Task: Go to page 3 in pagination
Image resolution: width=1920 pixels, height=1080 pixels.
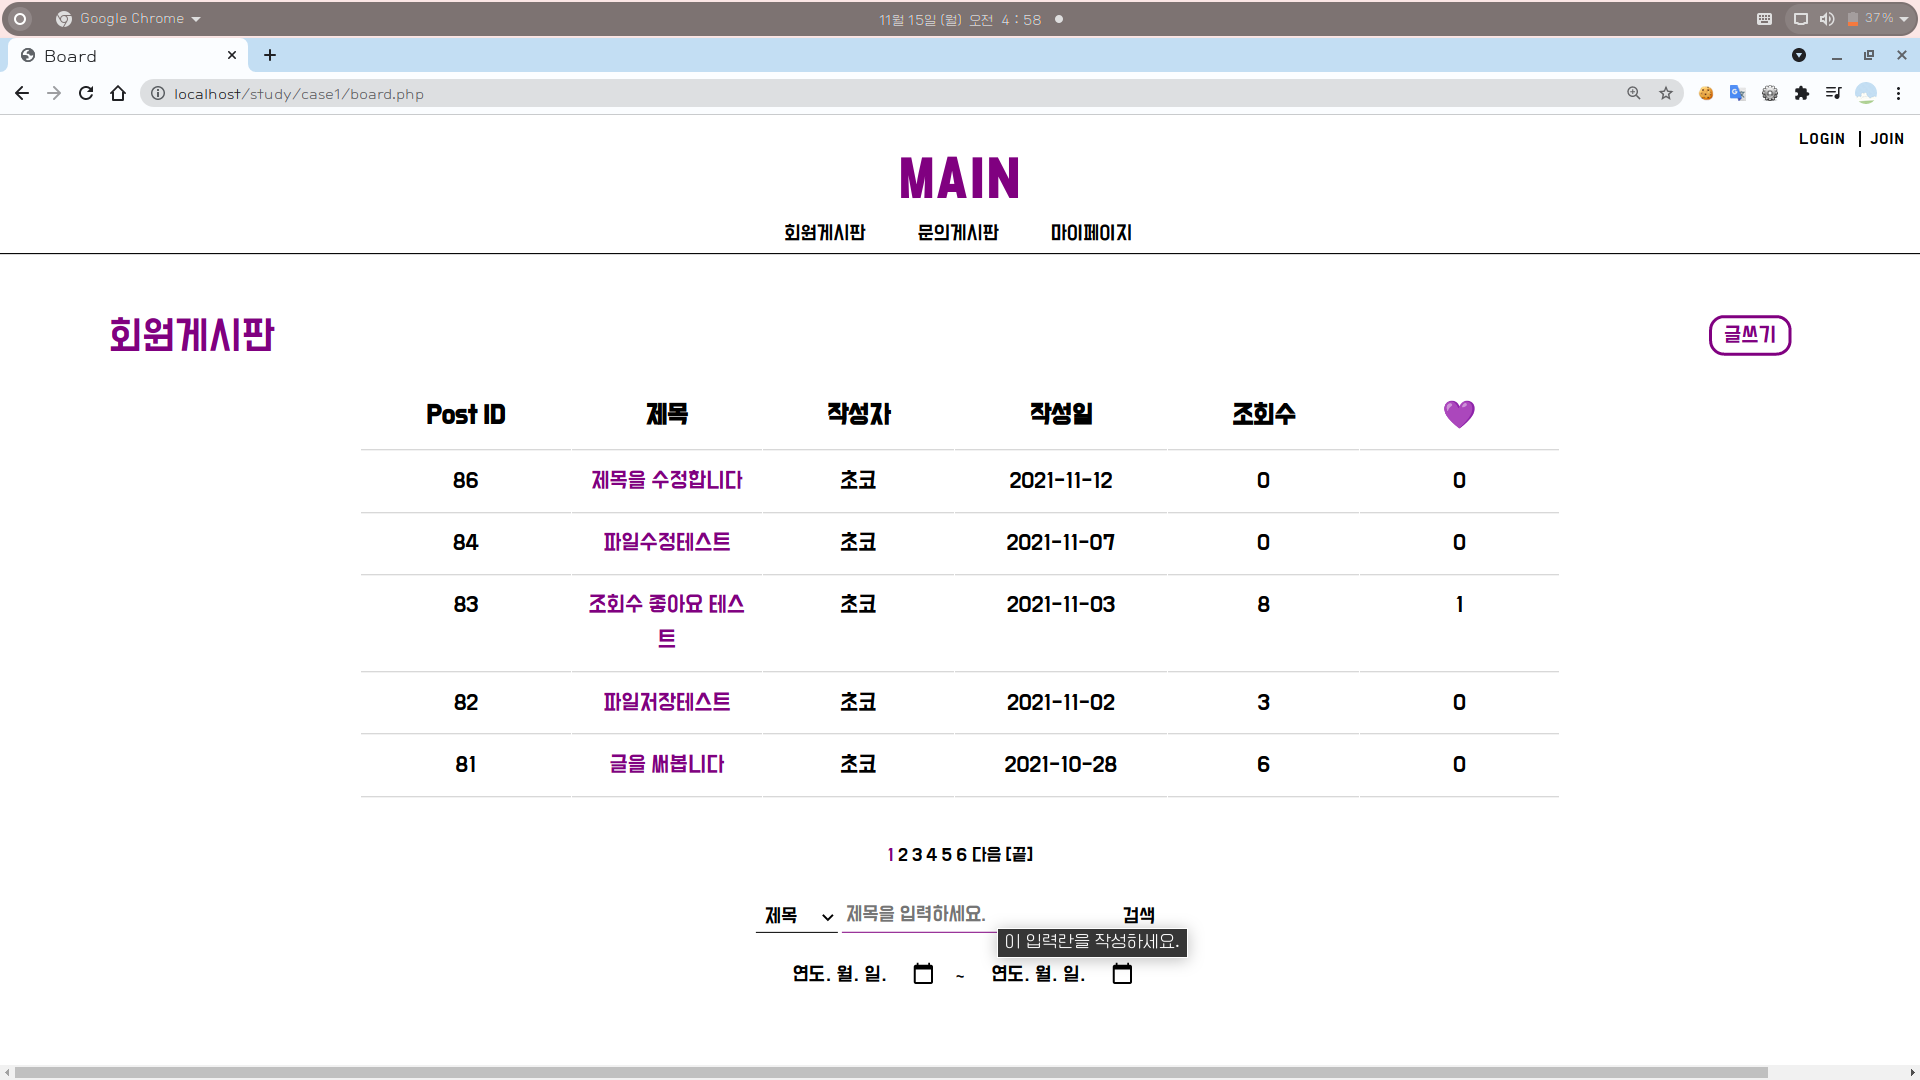Action: tap(917, 854)
